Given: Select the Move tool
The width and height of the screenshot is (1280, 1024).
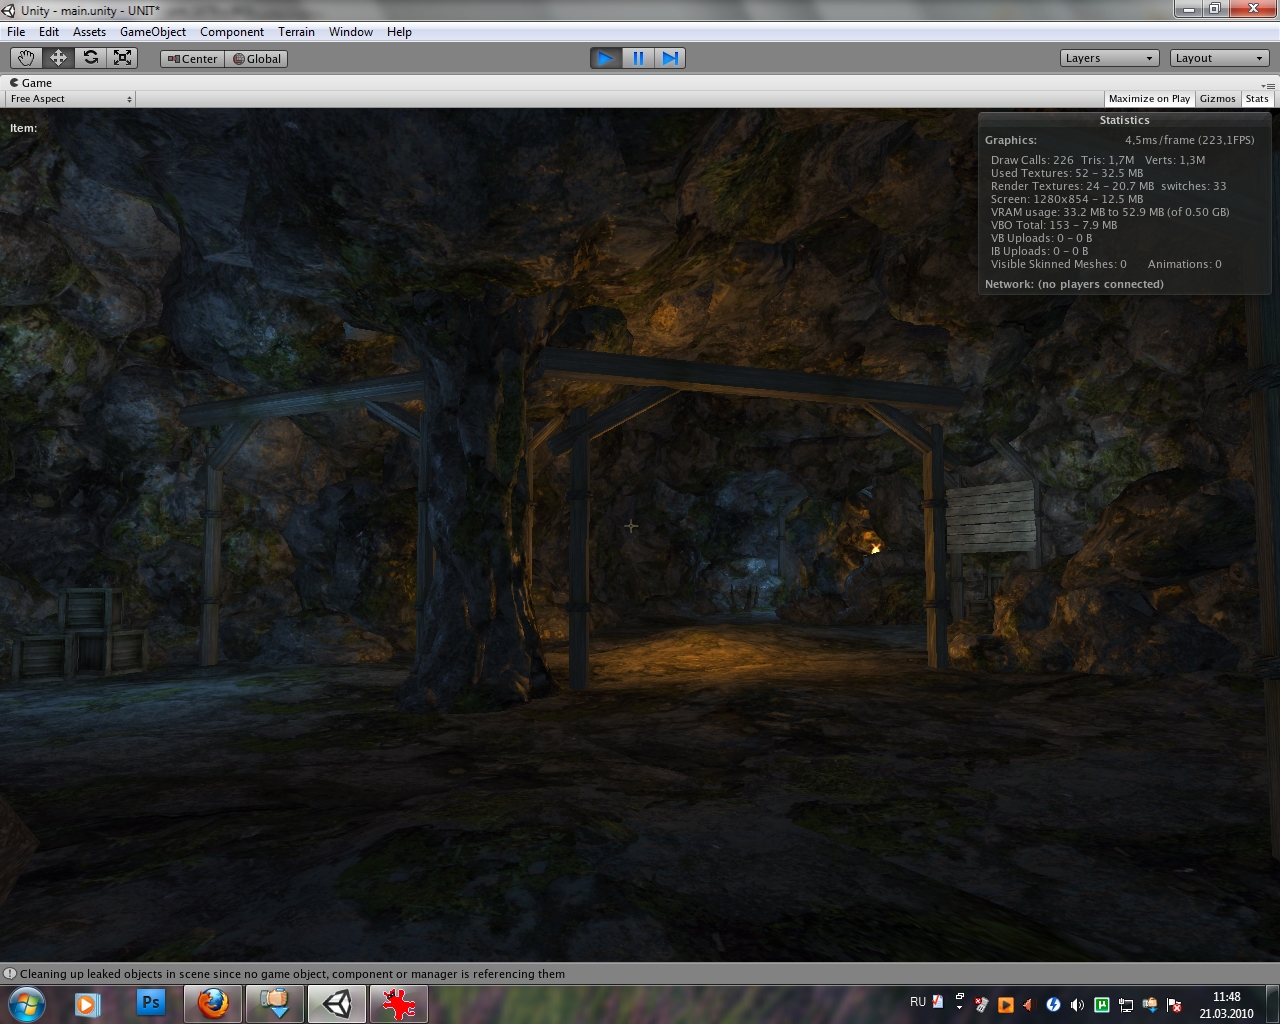Looking at the screenshot, I should (x=58, y=58).
